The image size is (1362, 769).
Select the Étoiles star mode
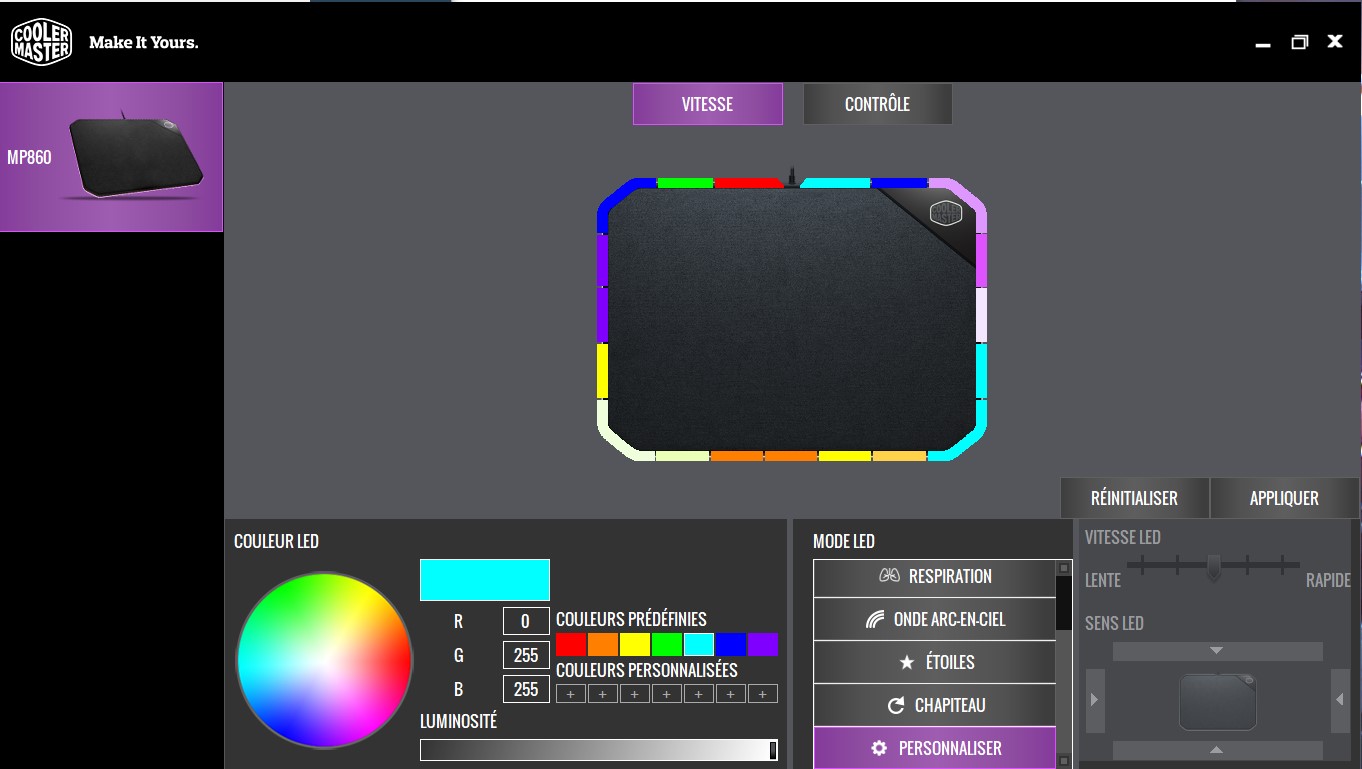(x=934, y=663)
